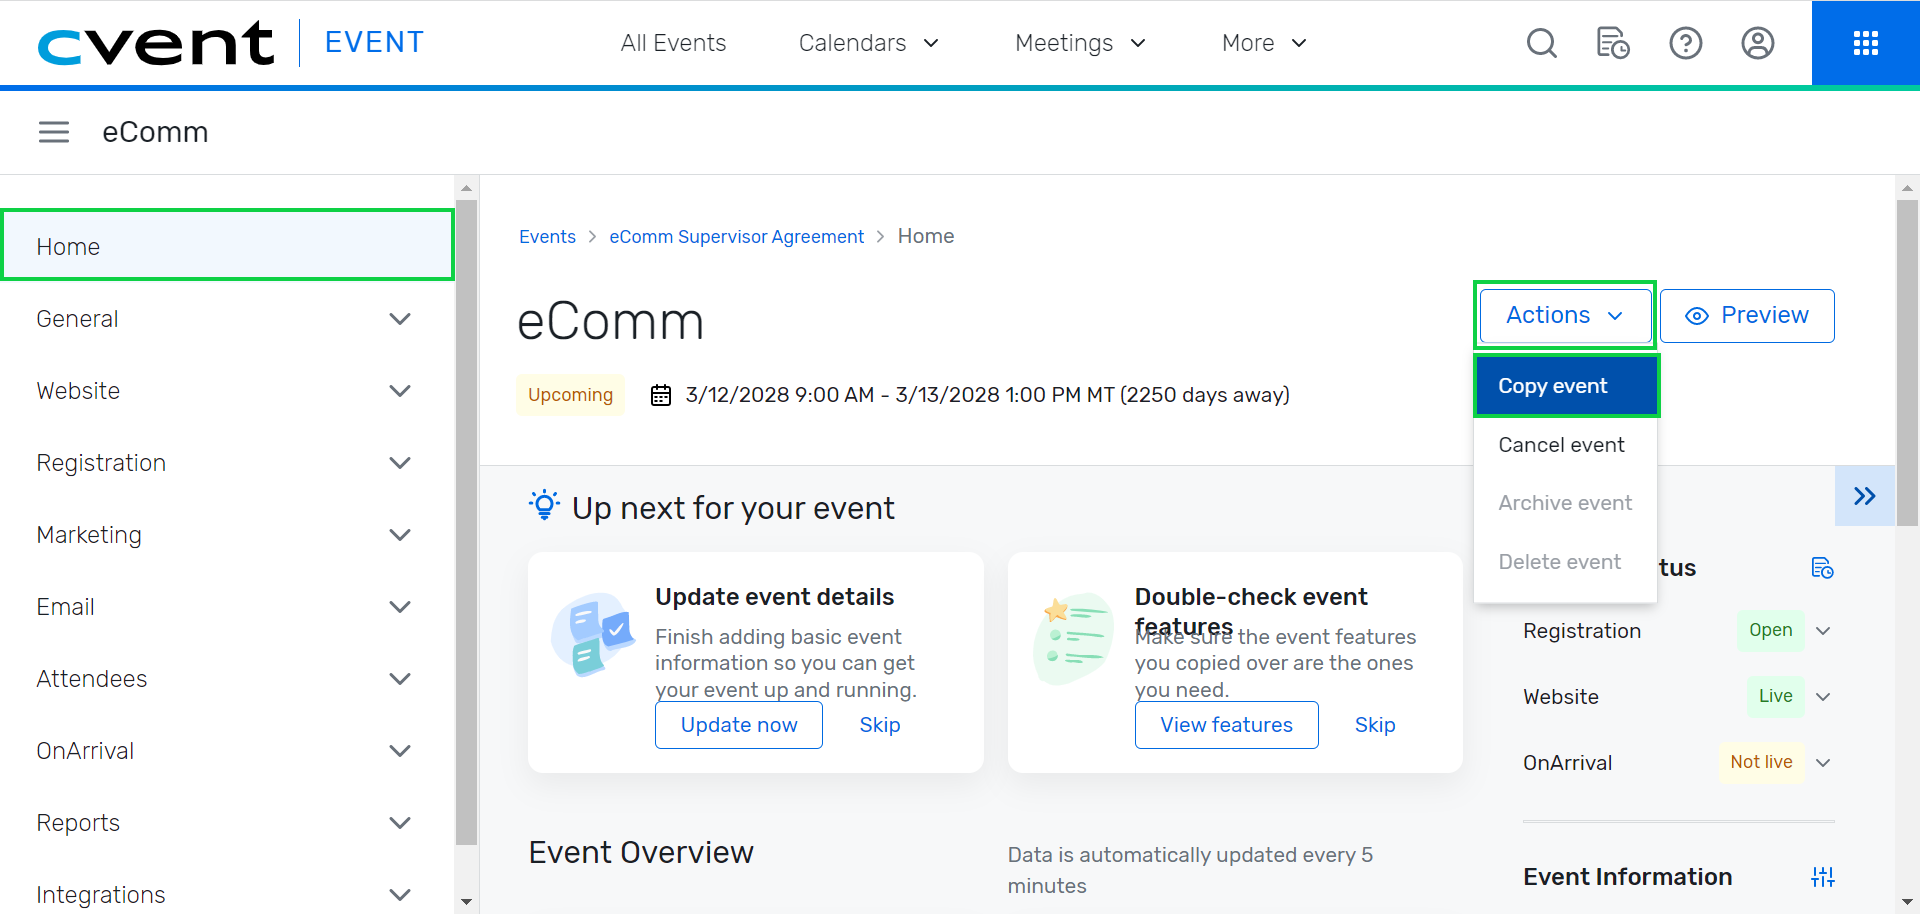Image resolution: width=1920 pixels, height=914 pixels.
Task: Click the event date range text
Action: coord(987,395)
